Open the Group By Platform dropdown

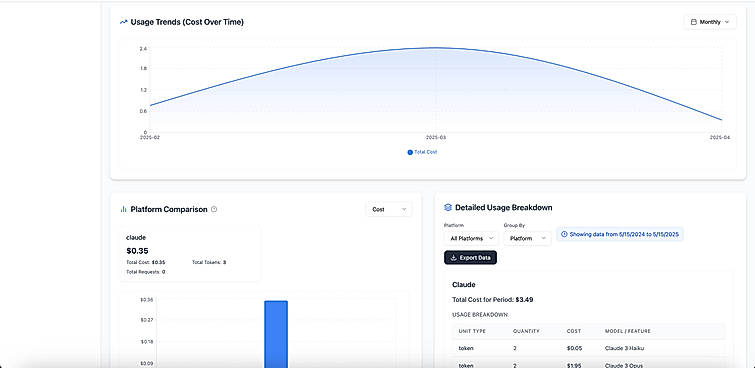tap(527, 238)
